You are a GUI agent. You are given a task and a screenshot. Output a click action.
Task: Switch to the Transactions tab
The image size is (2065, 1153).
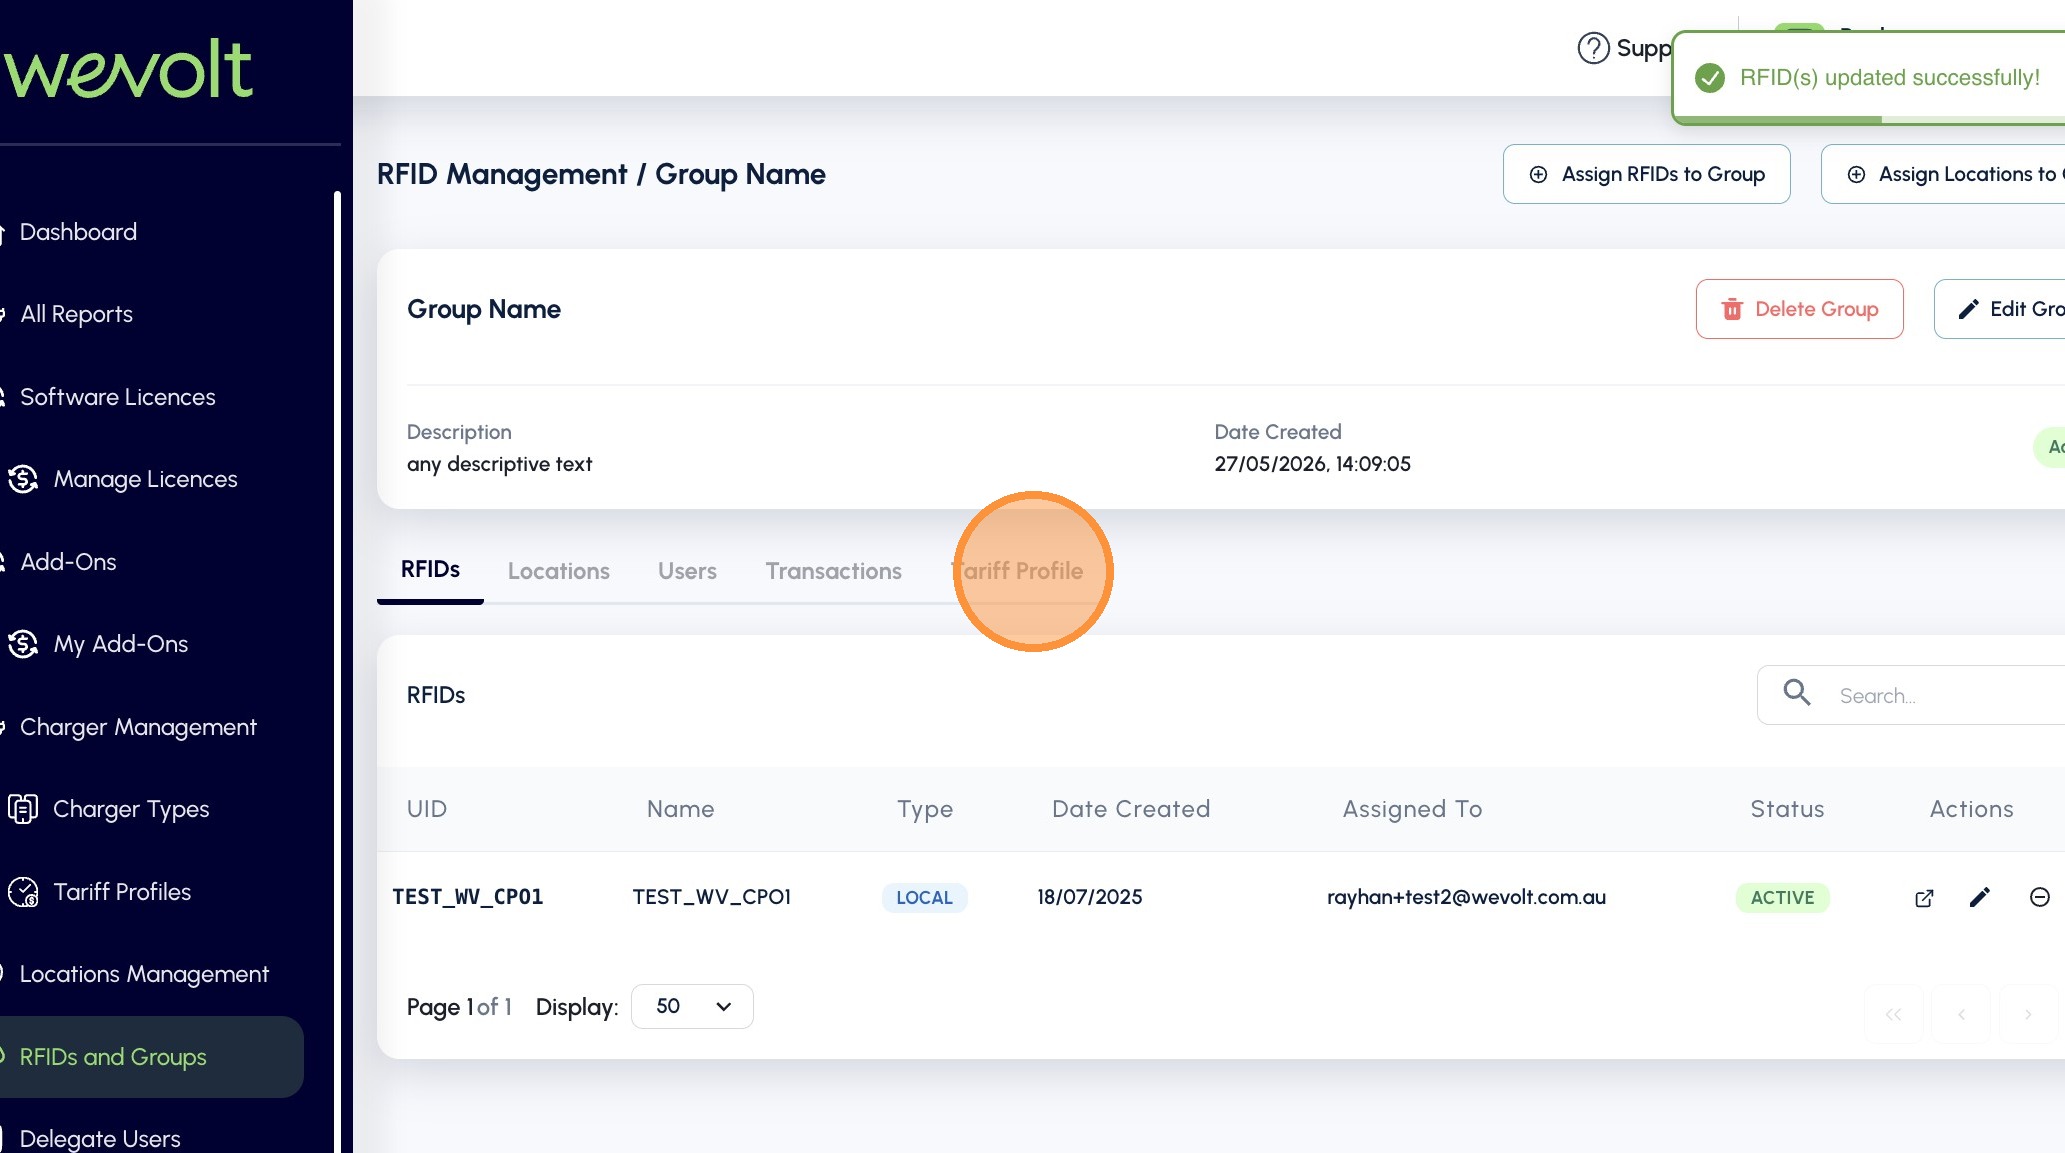[833, 571]
